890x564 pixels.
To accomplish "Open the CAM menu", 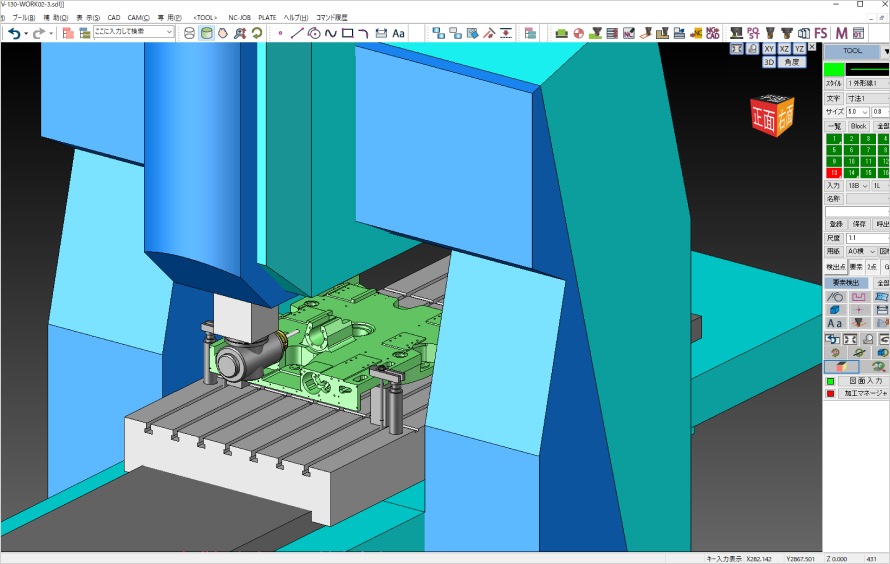I will pos(137,17).
